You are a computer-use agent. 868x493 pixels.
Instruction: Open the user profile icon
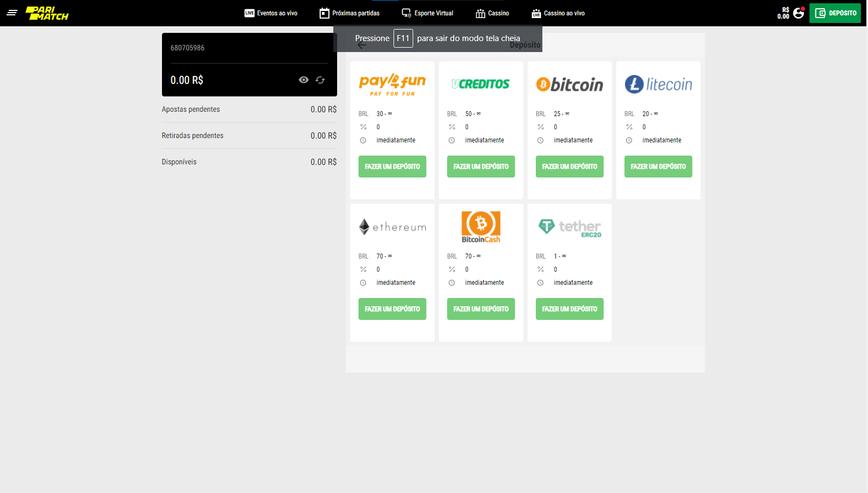798,13
